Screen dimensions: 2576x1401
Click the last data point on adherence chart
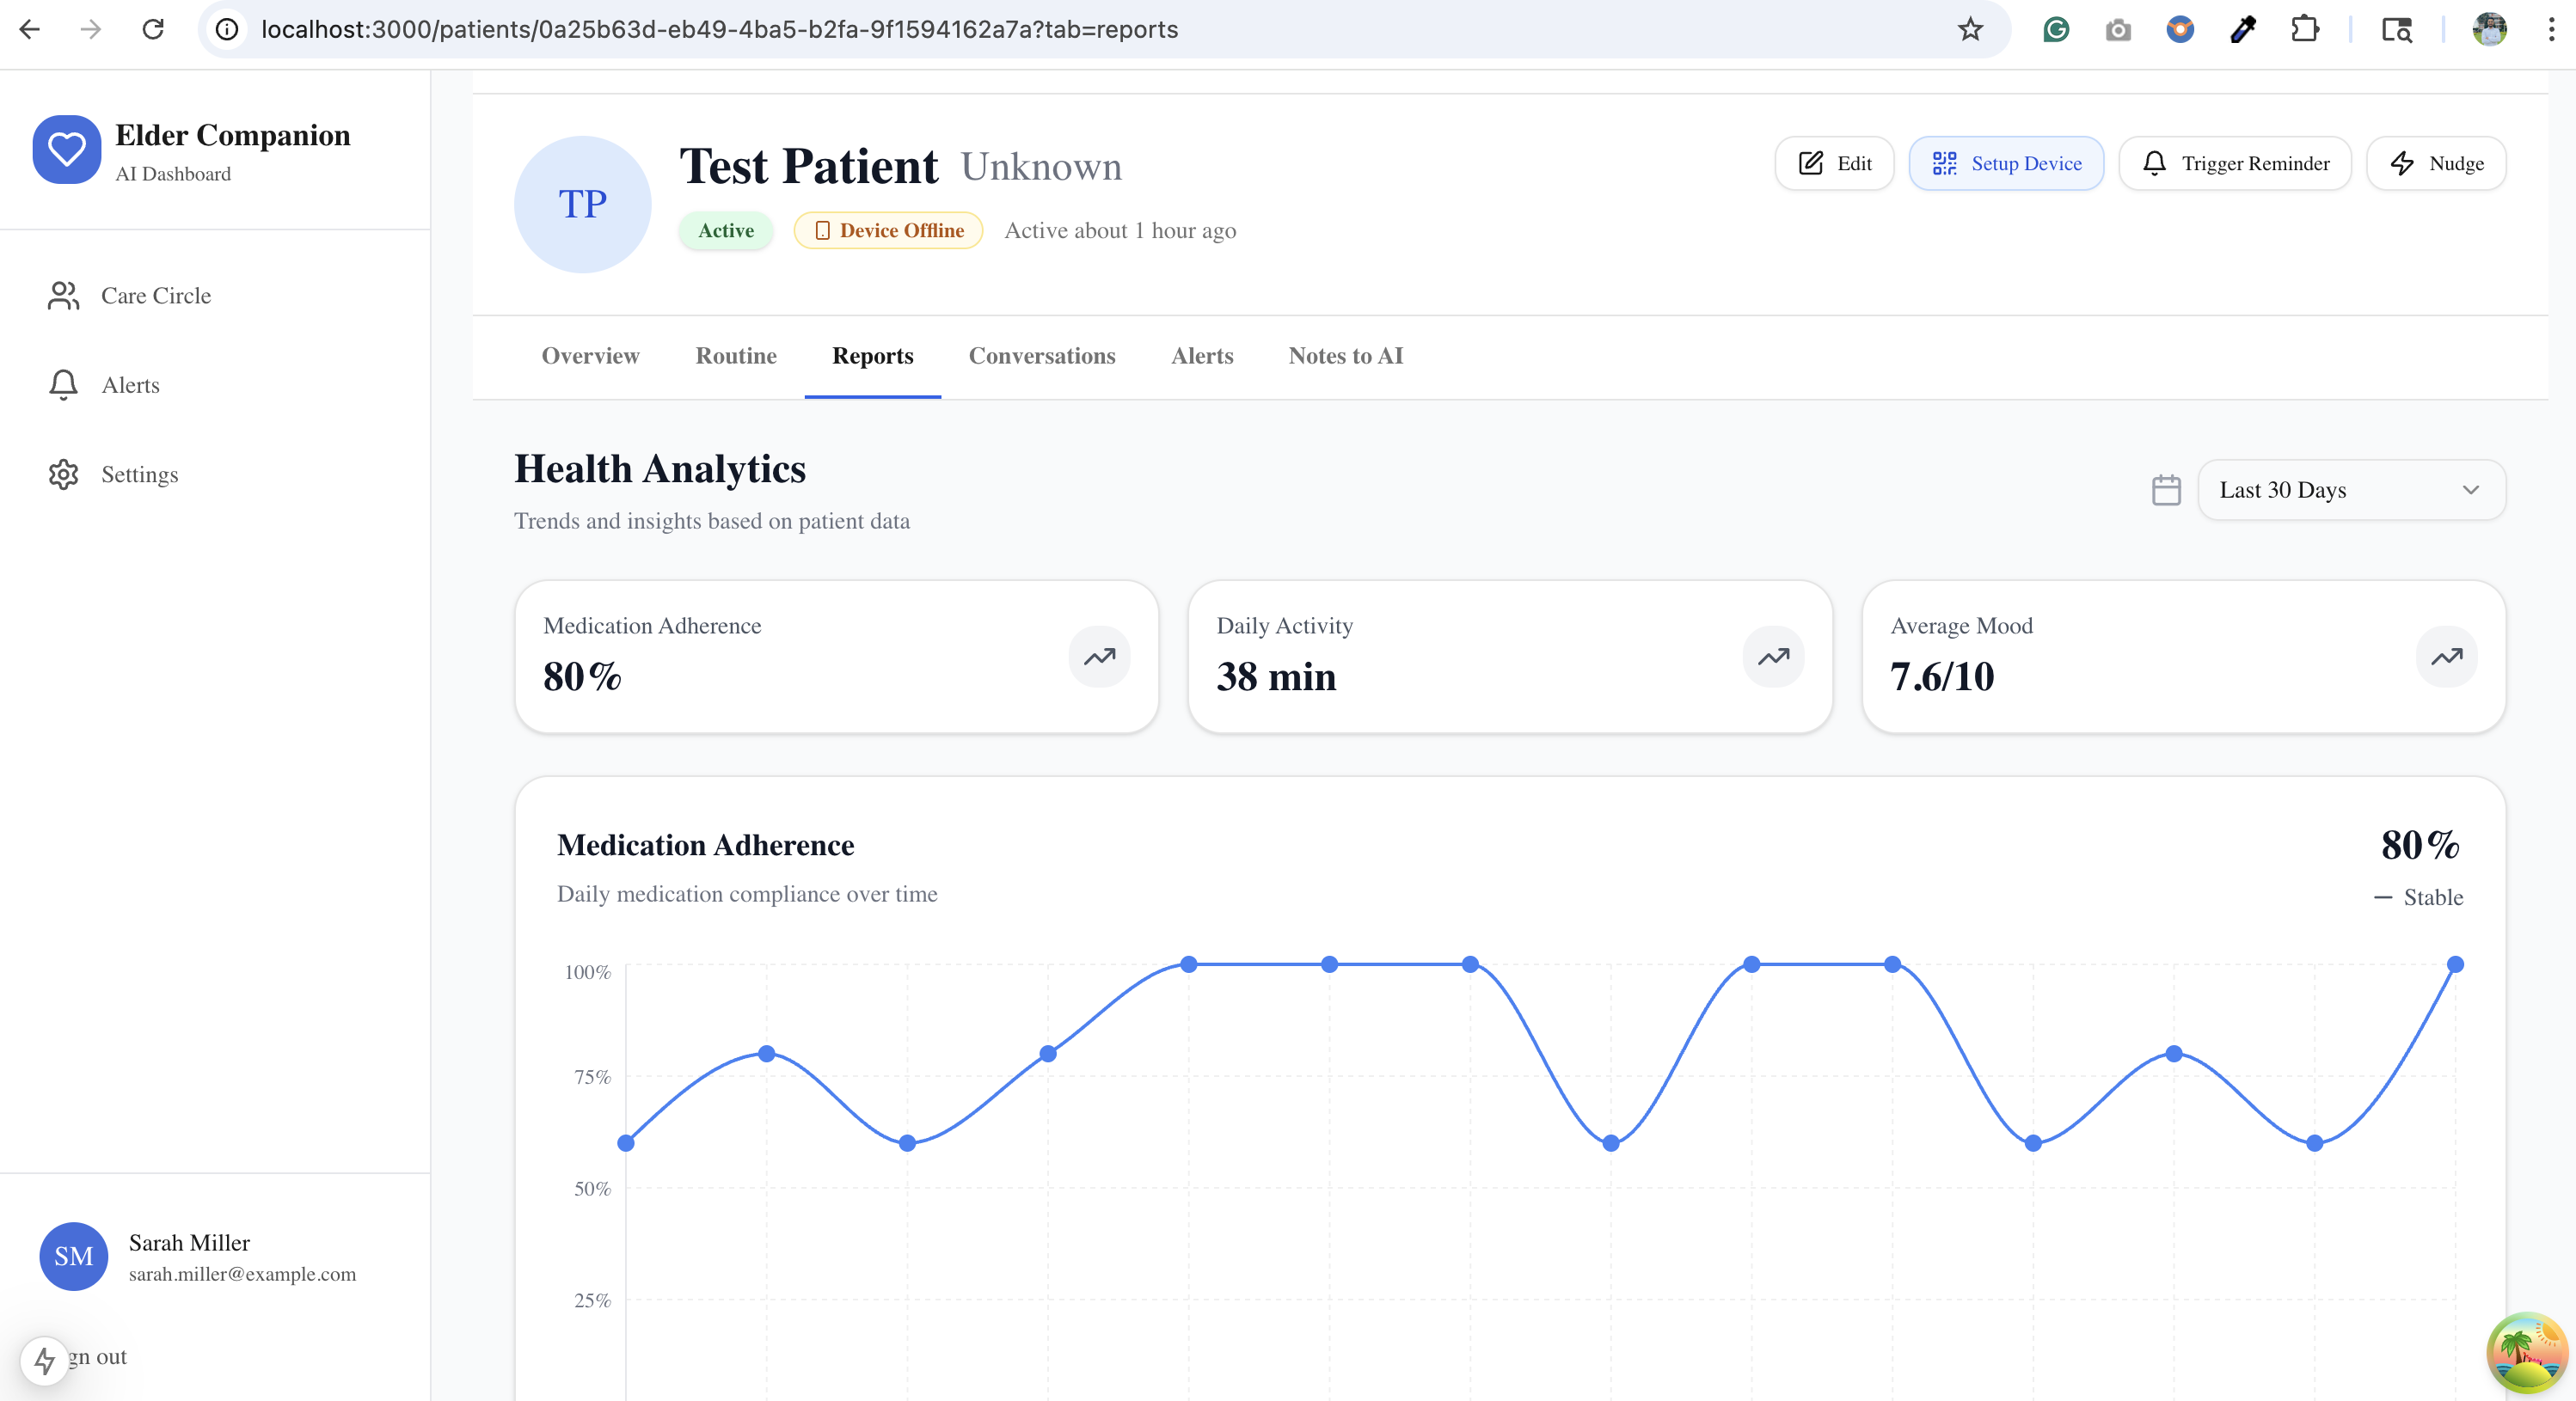click(x=2455, y=964)
